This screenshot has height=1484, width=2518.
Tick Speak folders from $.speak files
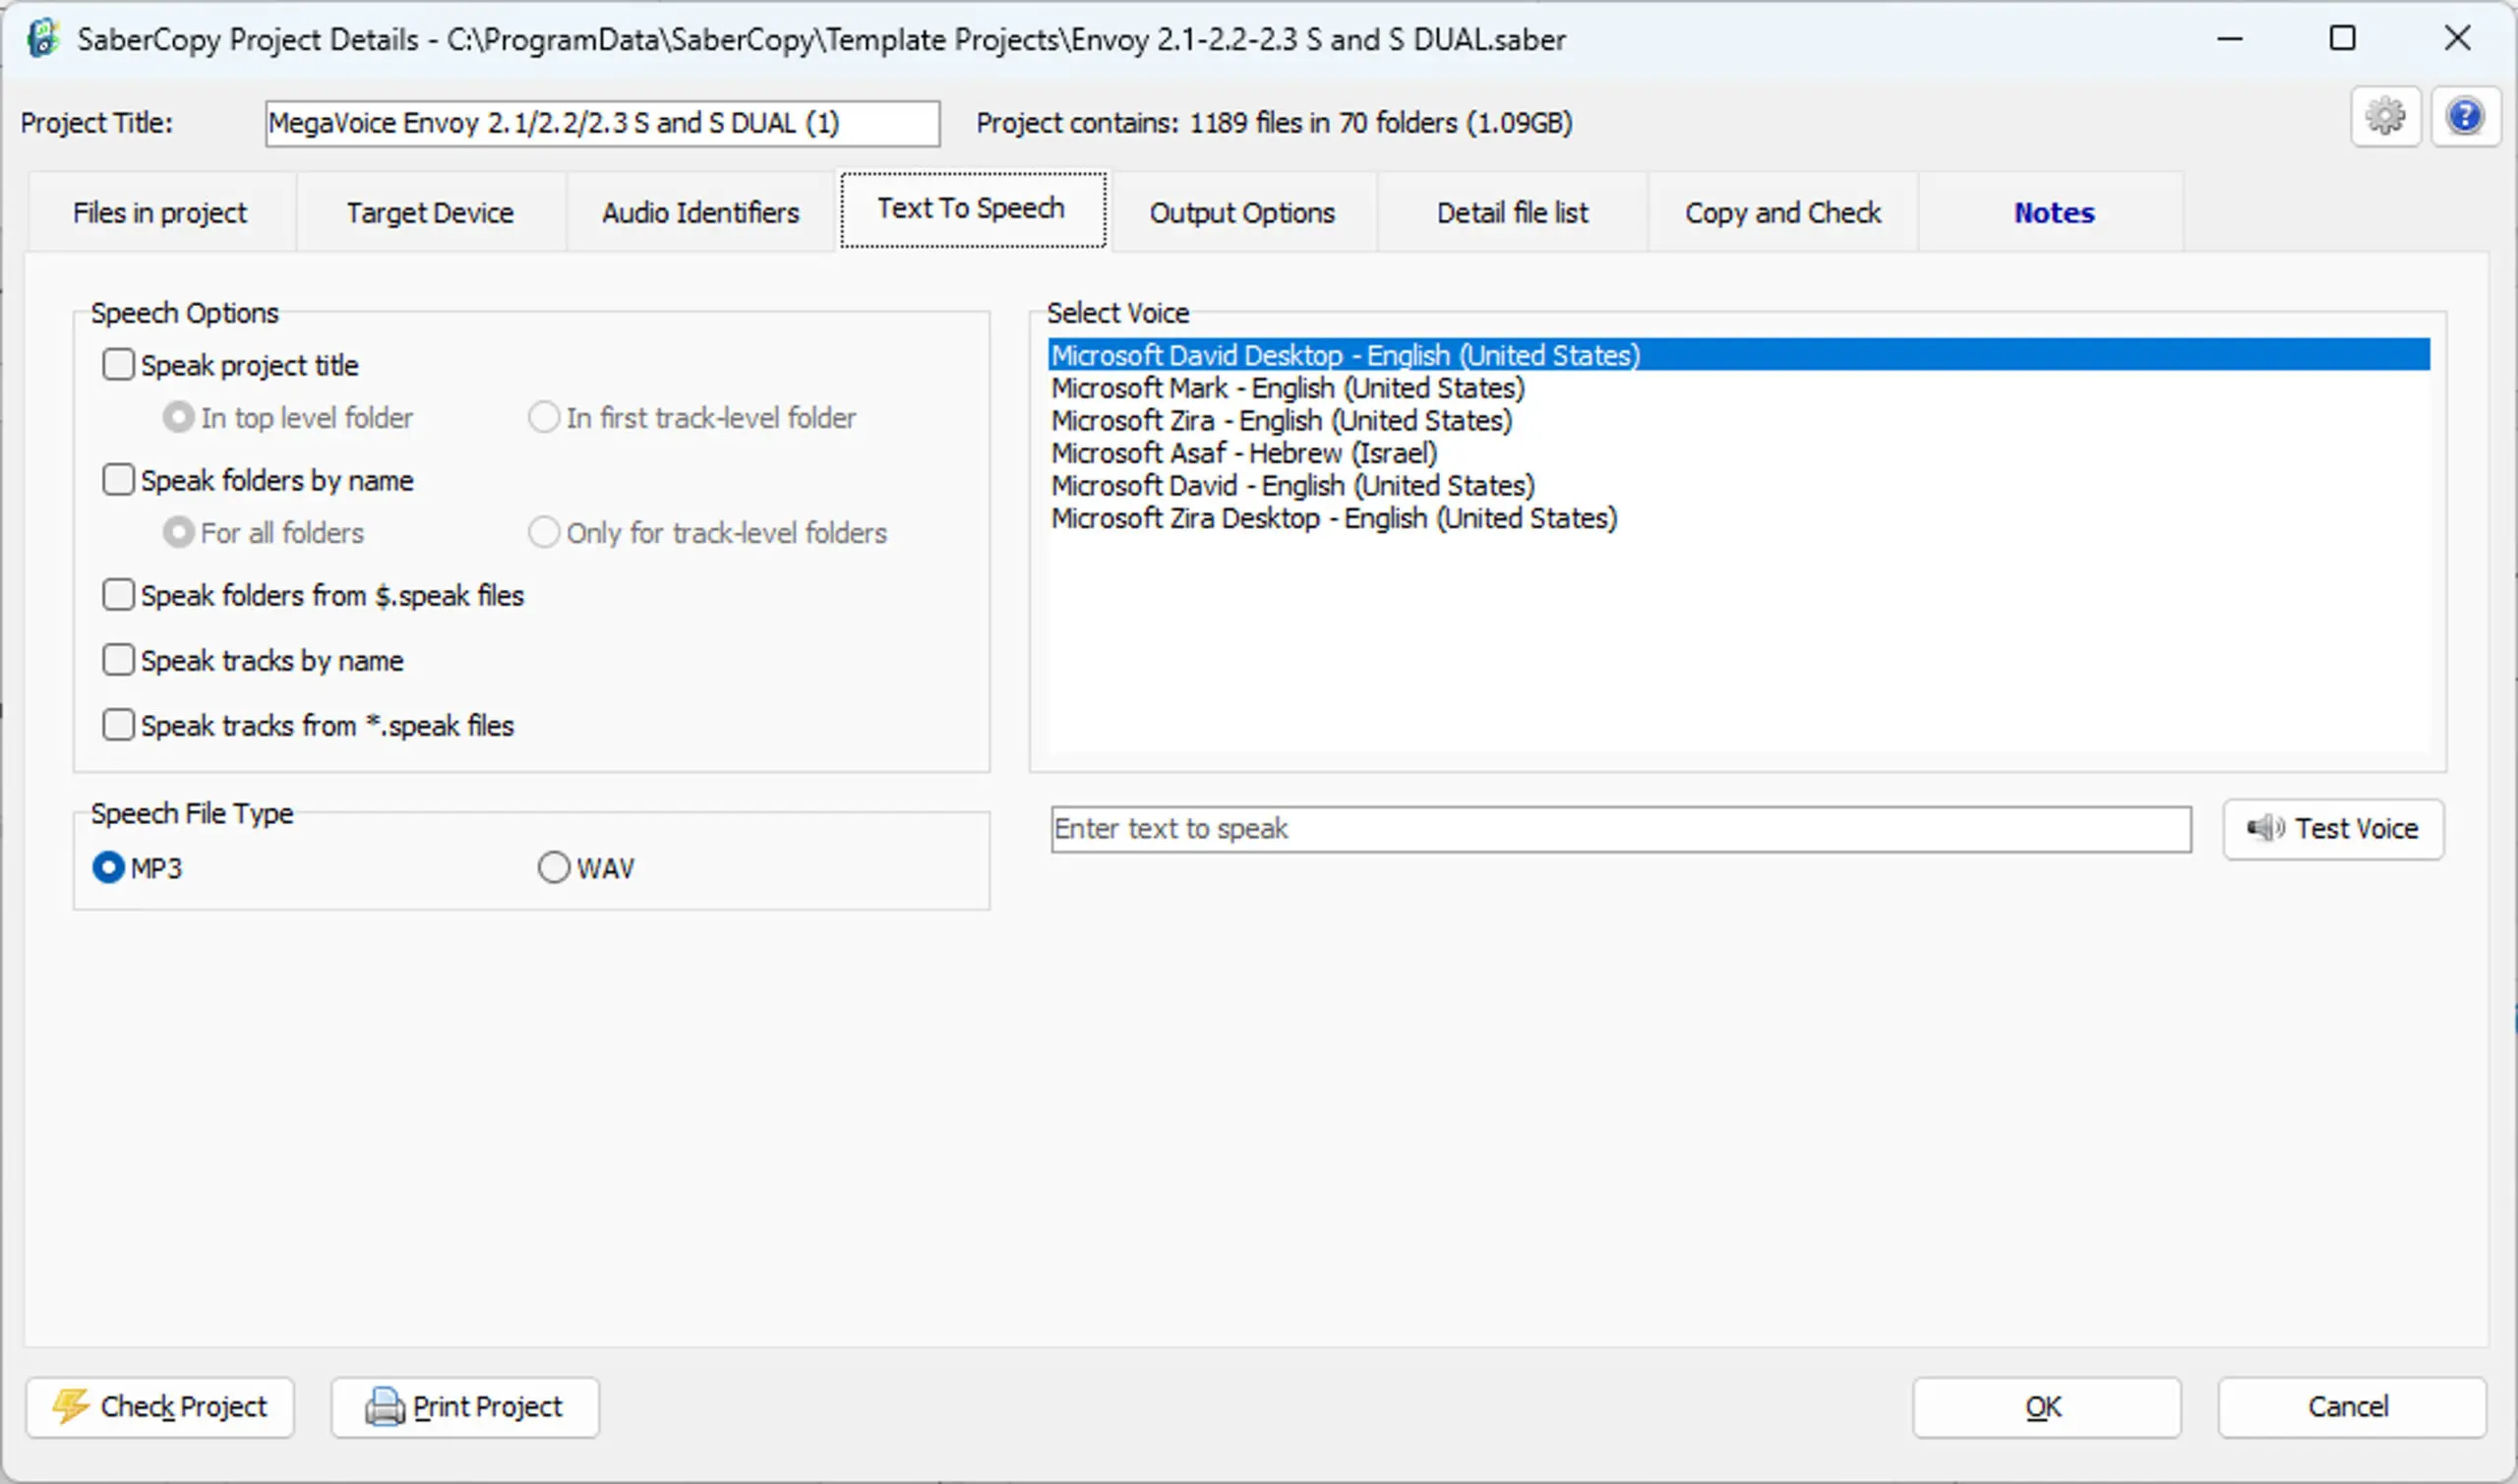tap(118, 594)
